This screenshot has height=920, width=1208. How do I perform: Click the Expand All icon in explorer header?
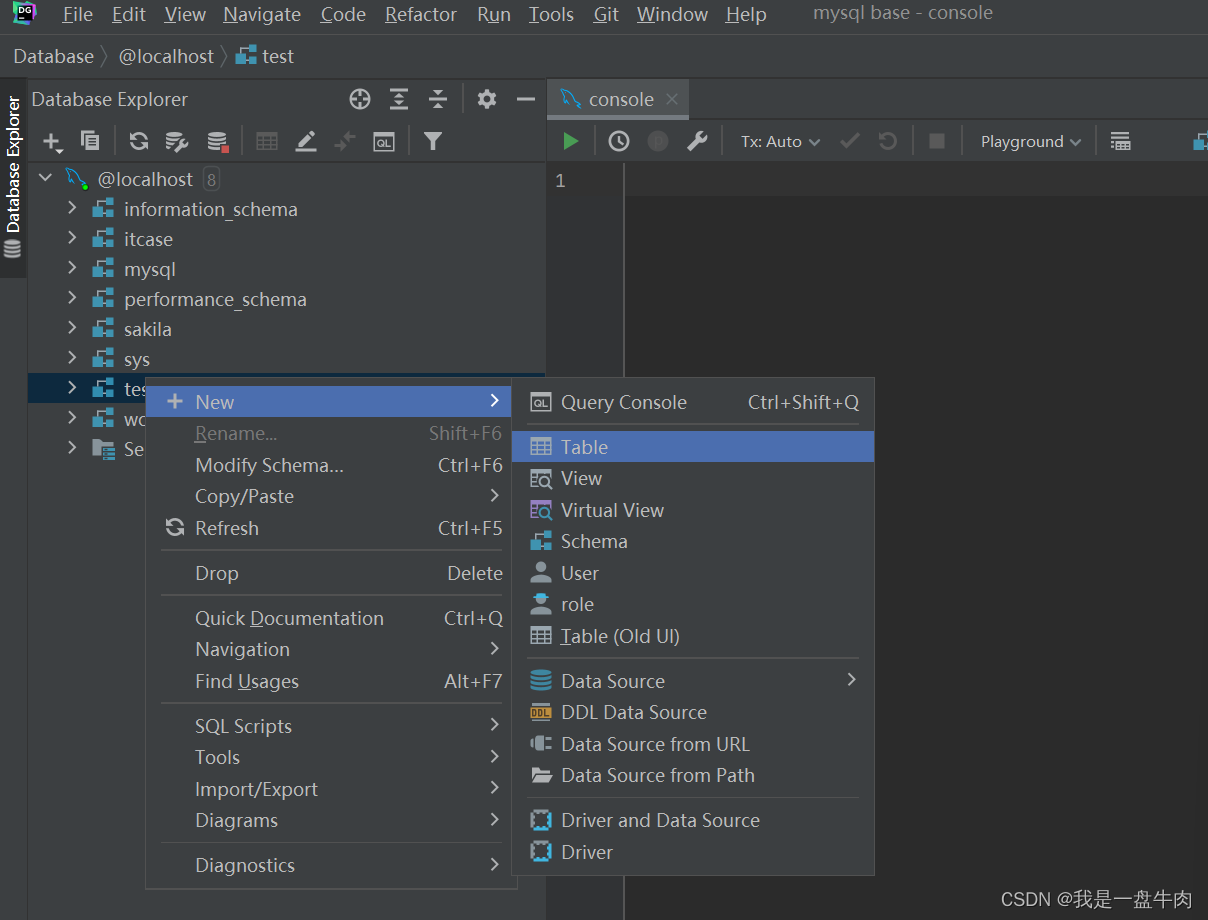399,99
